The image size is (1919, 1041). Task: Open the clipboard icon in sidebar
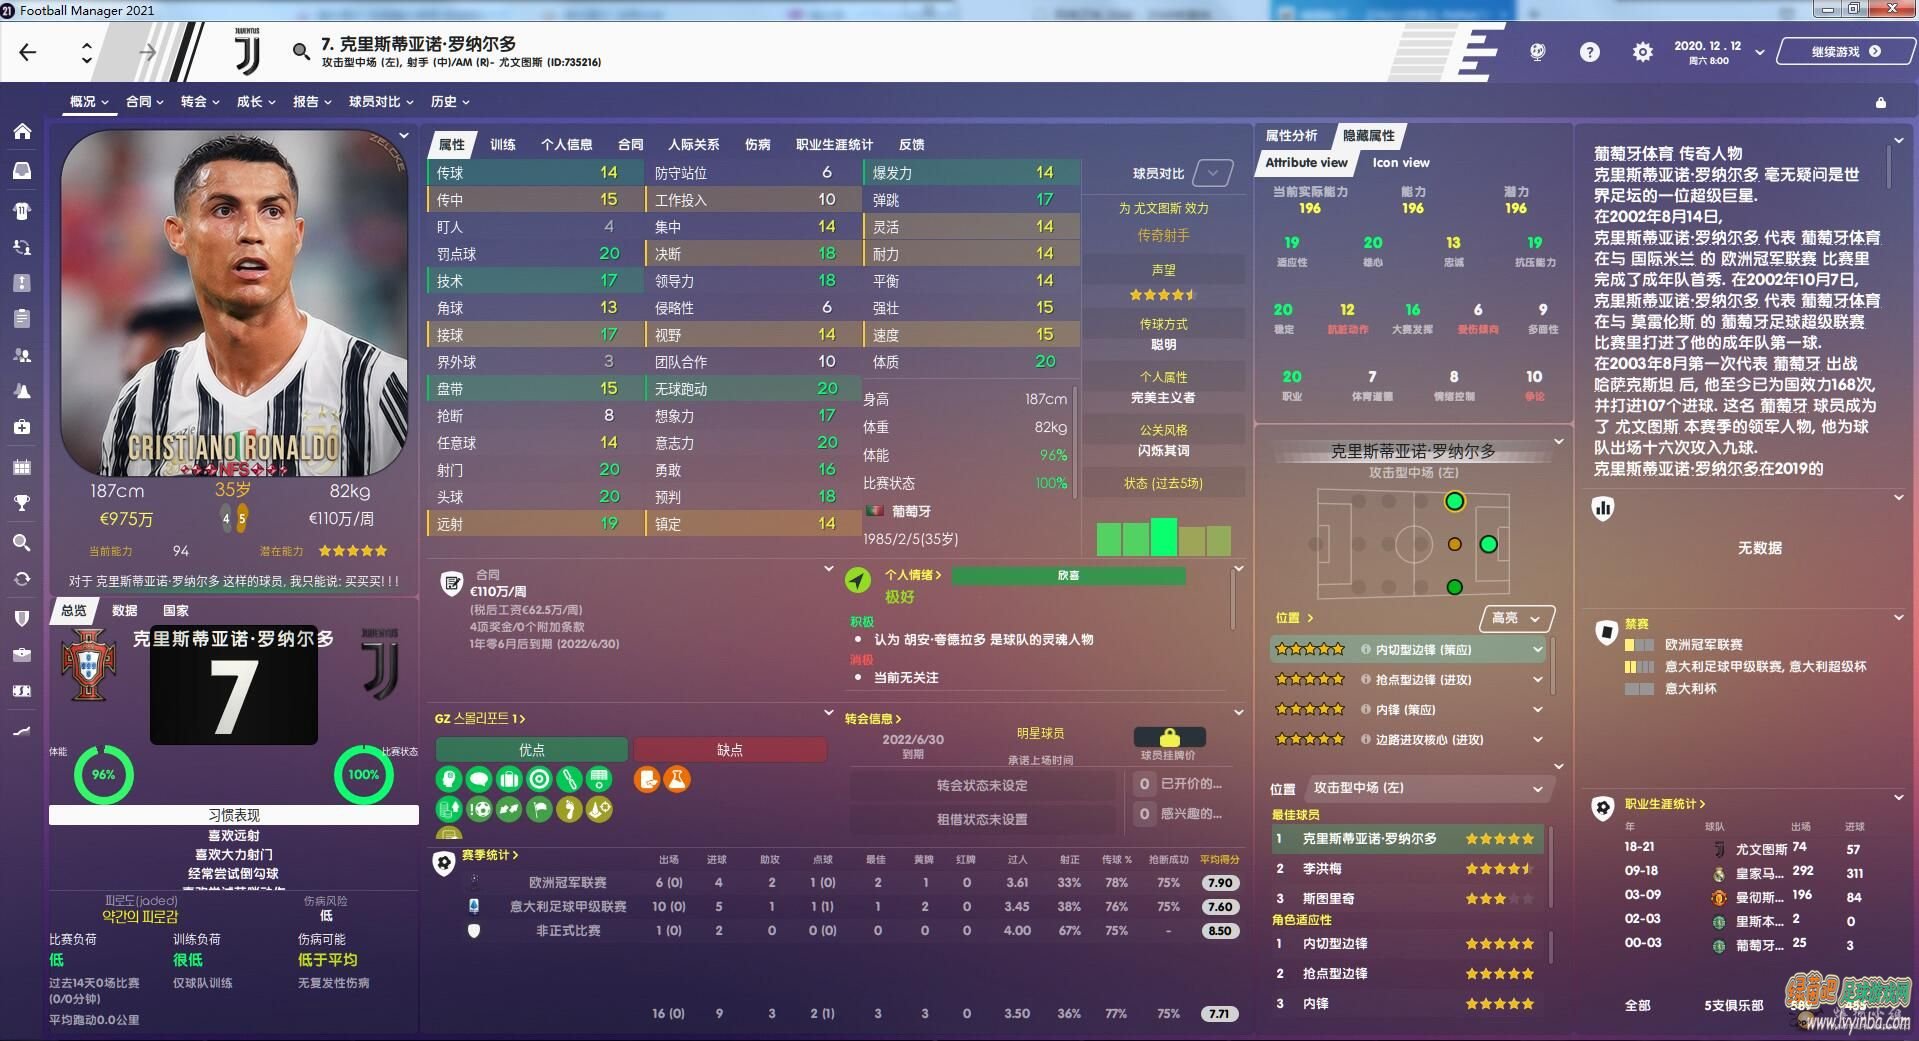click(x=22, y=319)
